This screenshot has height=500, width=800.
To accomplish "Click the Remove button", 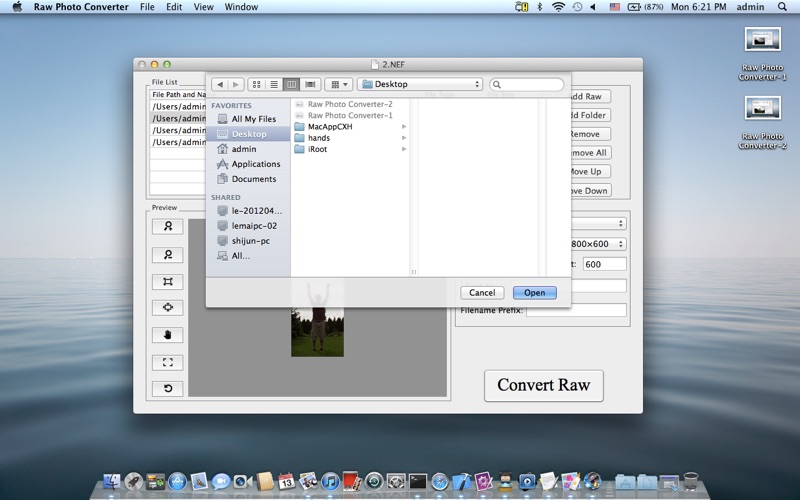I will [x=589, y=134].
